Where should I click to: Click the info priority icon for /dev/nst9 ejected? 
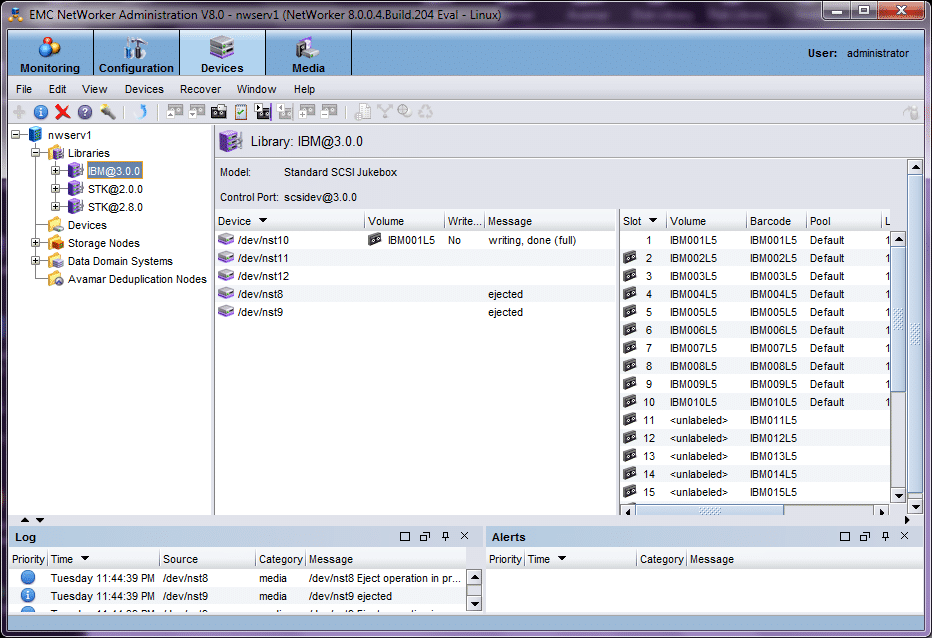[x=28, y=595]
